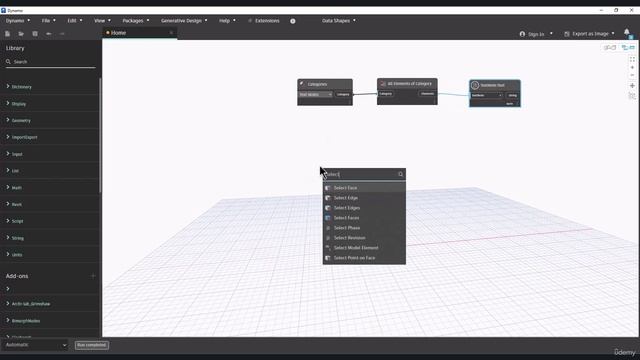Open the View menu

[102, 20]
